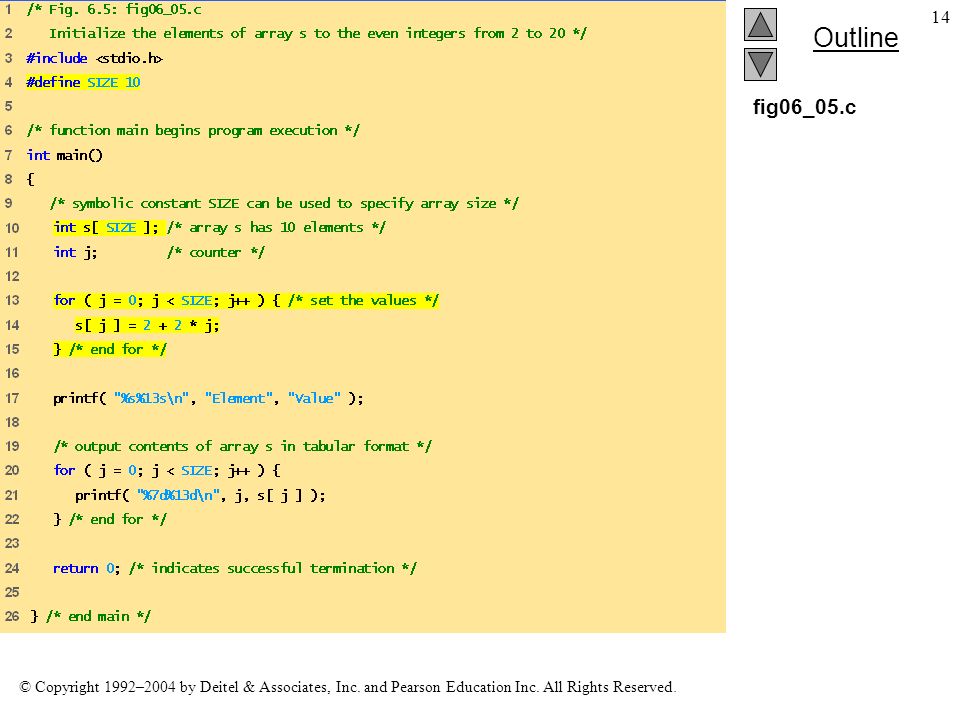Click the highlighted '} /* end for */' on line 15

(x=110, y=349)
